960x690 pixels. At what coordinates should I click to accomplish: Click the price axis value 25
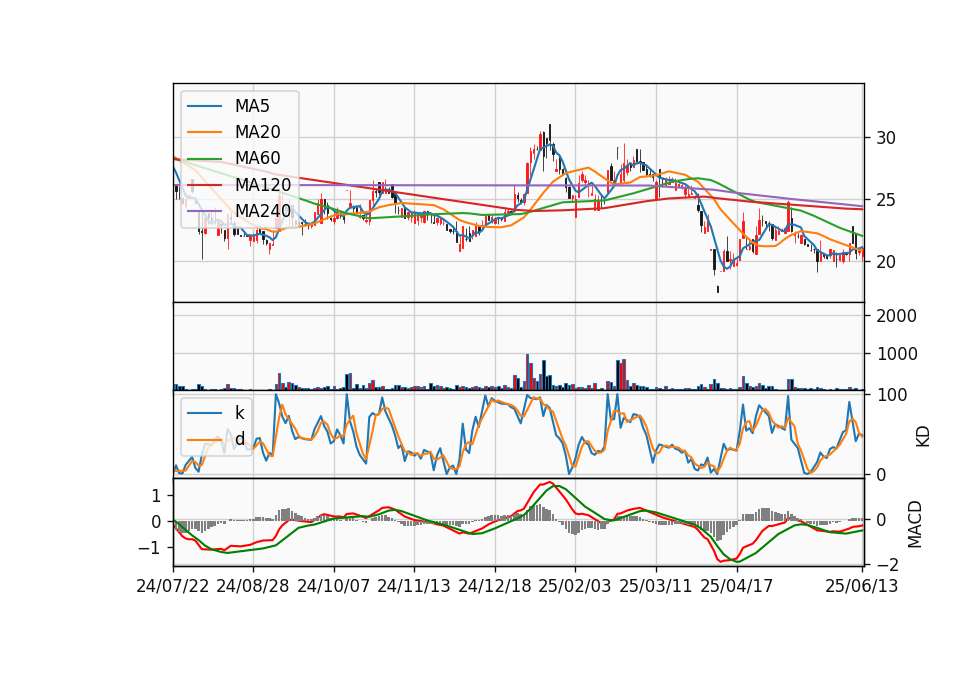point(886,200)
